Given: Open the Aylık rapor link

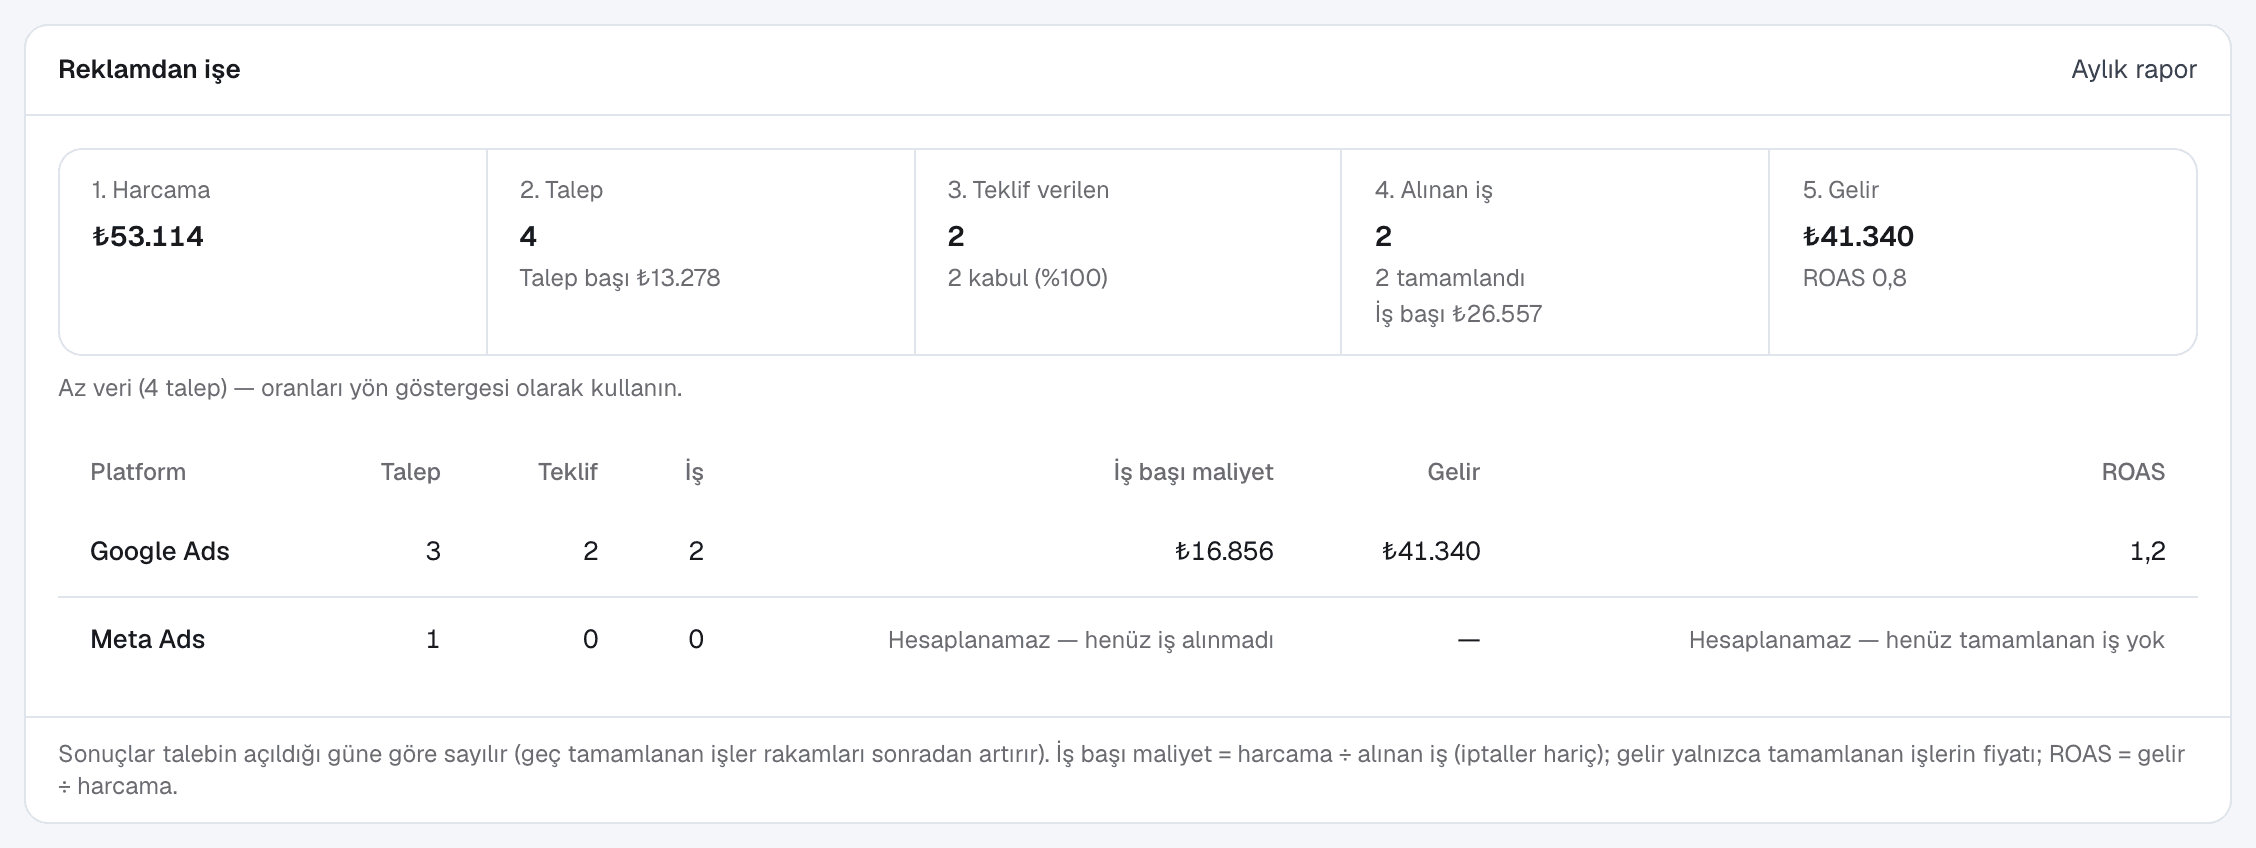Looking at the screenshot, I should pos(2133,70).
